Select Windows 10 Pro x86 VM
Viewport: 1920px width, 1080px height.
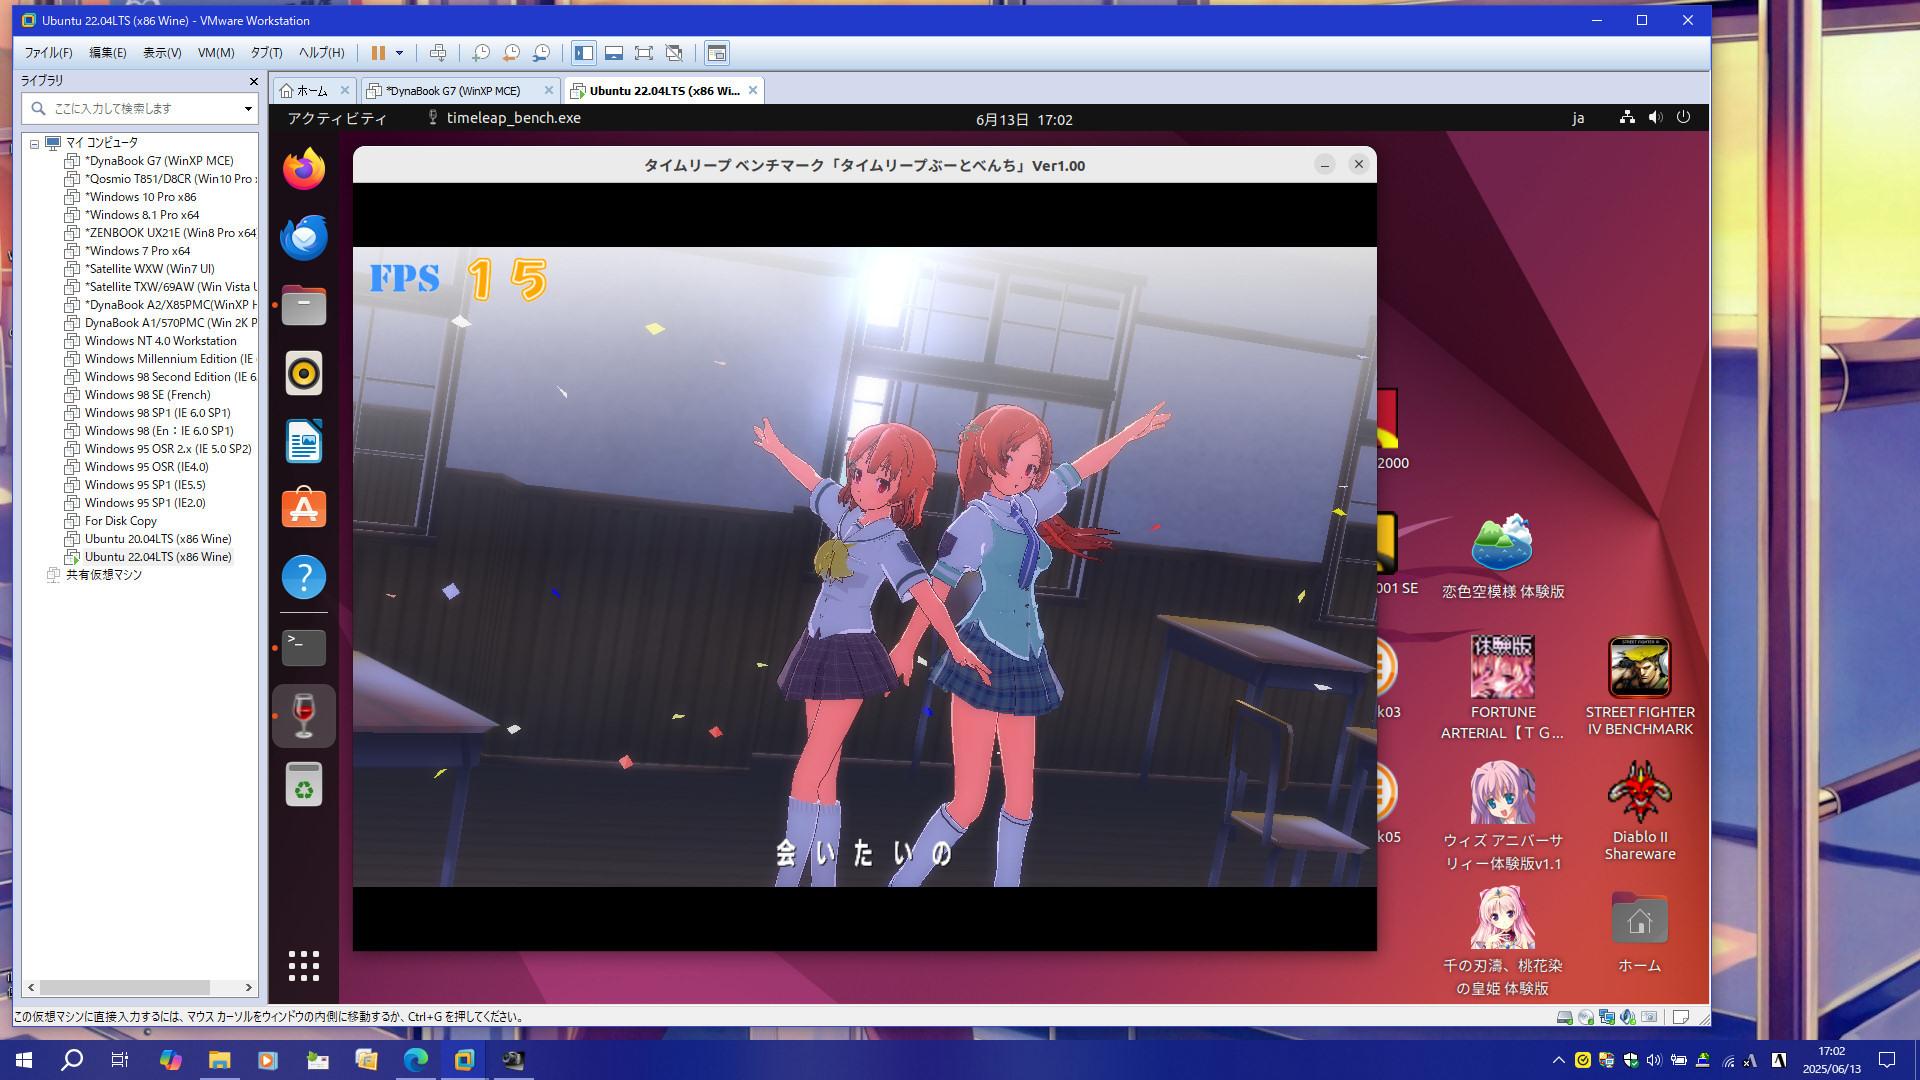click(x=140, y=197)
